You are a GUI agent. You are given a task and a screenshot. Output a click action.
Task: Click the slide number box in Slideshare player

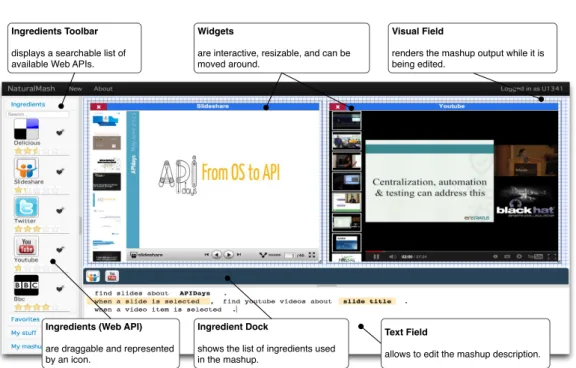[x=290, y=255]
